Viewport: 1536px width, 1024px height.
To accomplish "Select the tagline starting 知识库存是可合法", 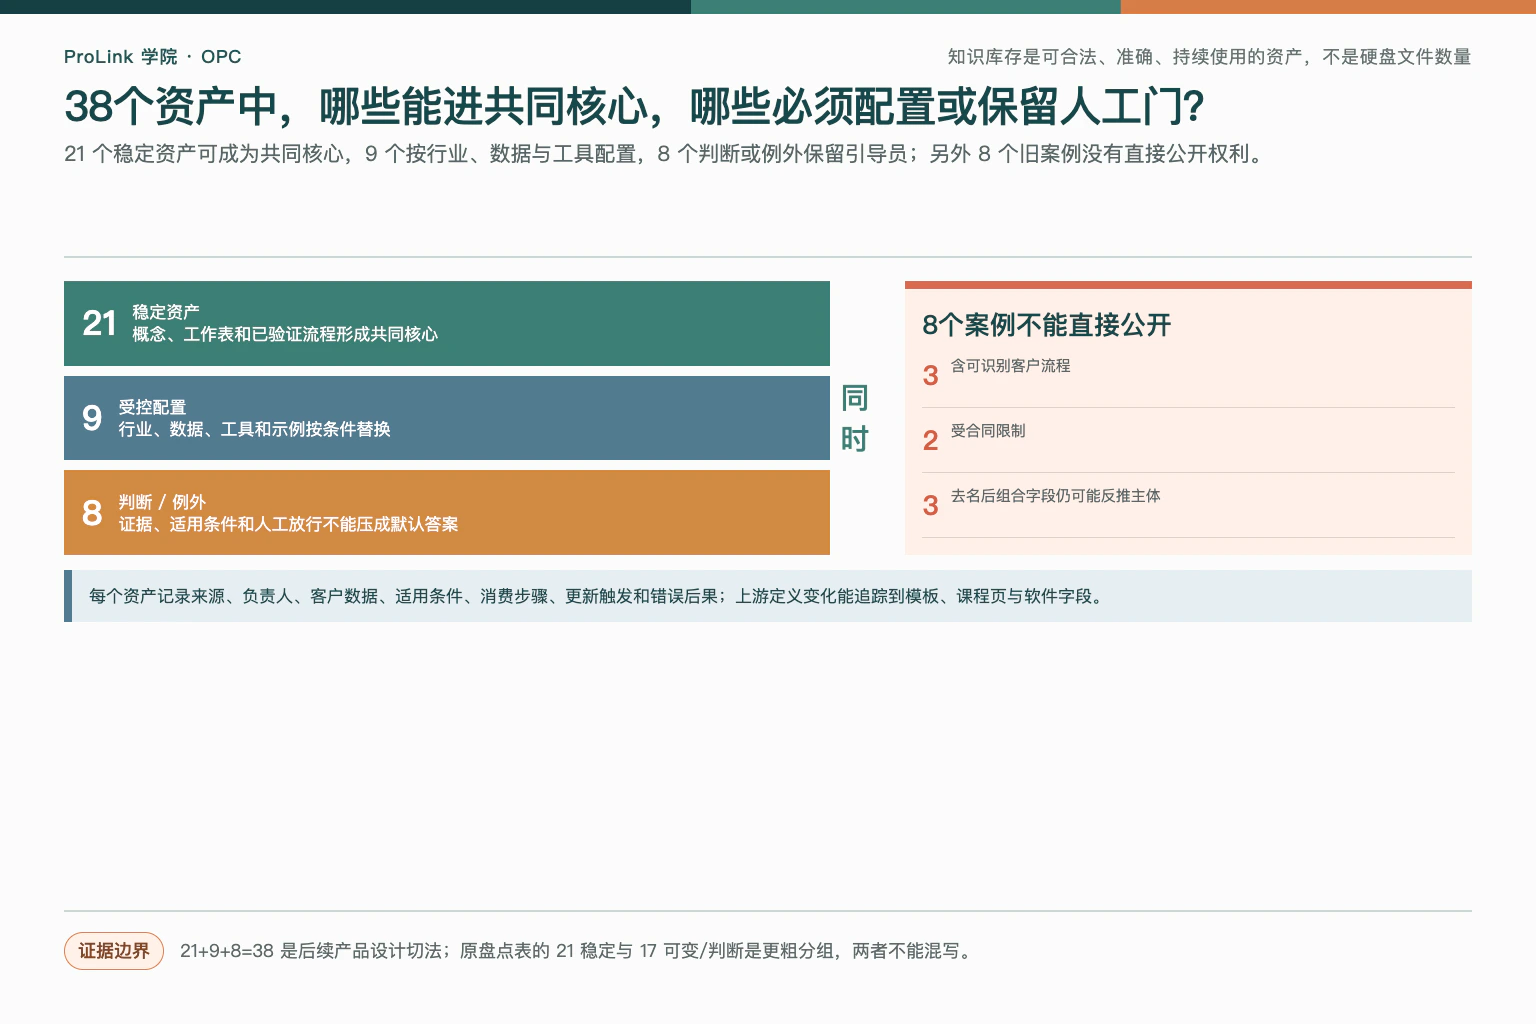I will pyautogui.click(x=1209, y=57).
